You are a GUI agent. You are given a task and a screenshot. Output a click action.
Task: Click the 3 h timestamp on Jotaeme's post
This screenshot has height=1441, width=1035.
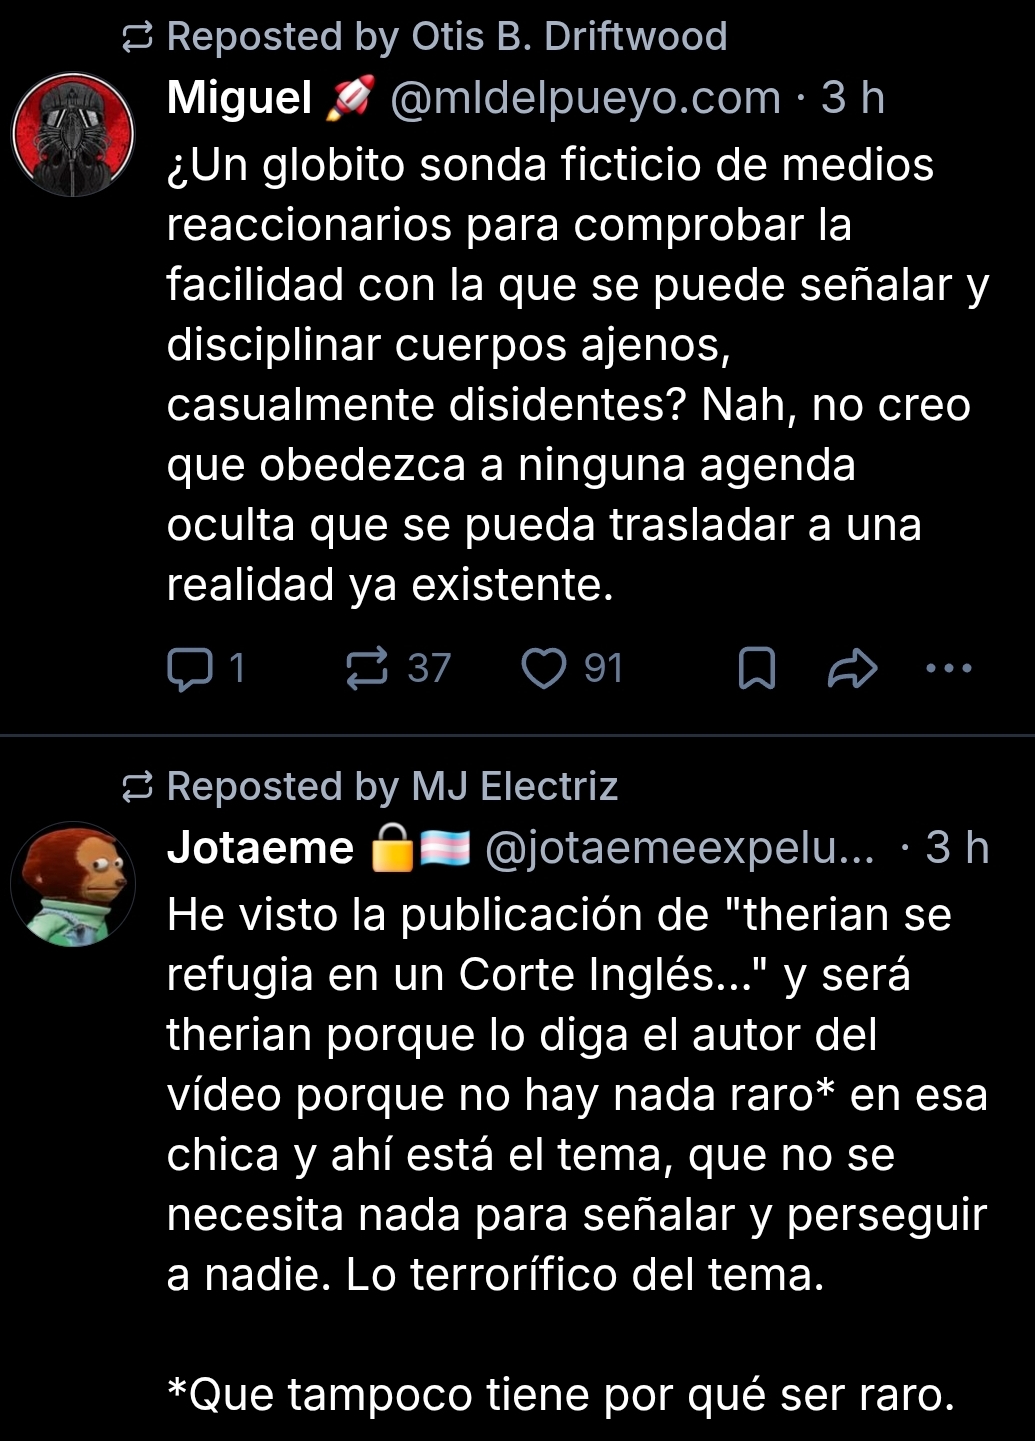click(957, 848)
